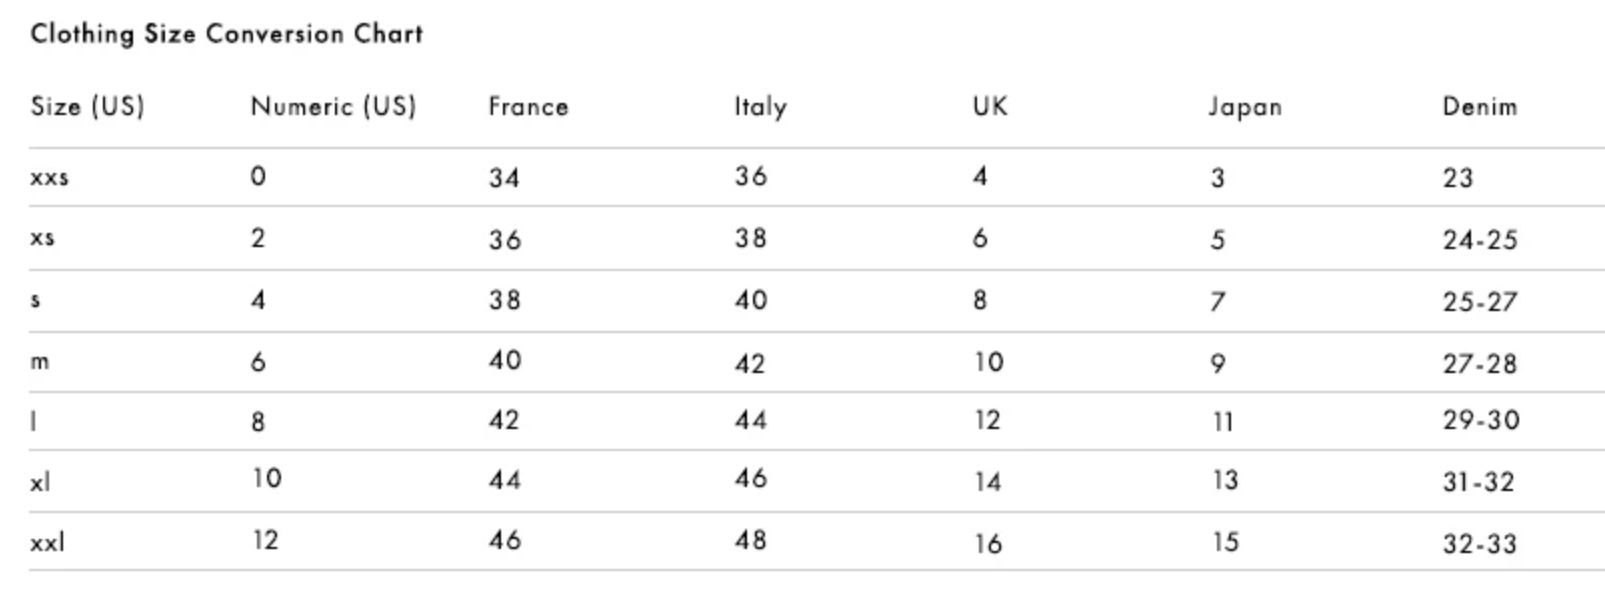Select the Japan column header
This screenshot has height=614, width=1605.
pyautogui.click(x=1244, y=107)
